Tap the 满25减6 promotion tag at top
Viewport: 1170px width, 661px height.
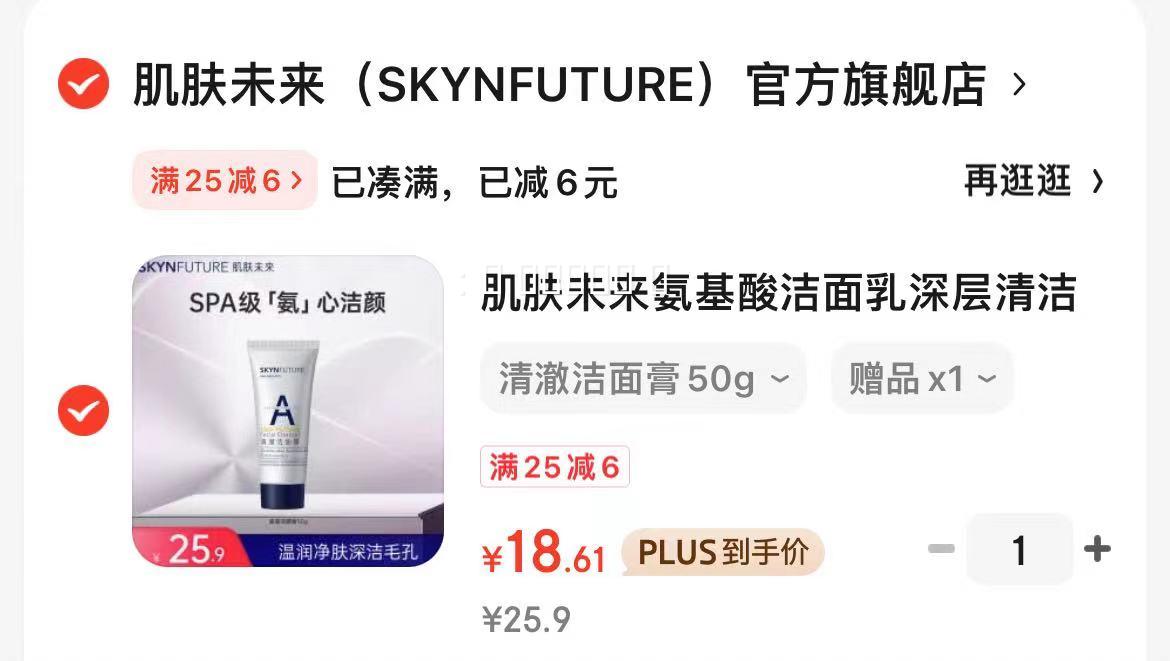[x=225, y=180]
